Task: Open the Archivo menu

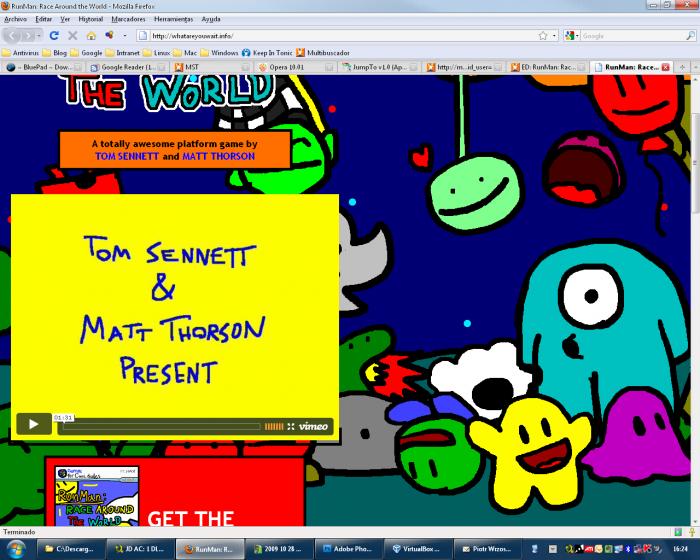Action: pos(16,19)
